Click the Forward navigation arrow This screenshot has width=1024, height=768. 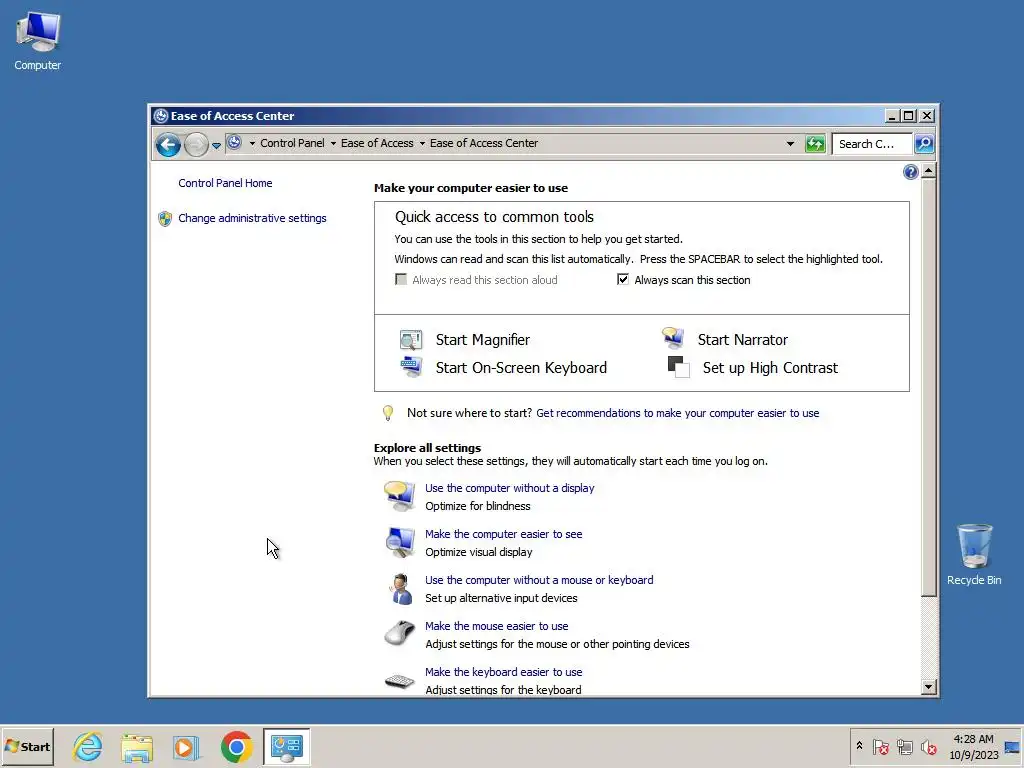click(x=195, y=144)
